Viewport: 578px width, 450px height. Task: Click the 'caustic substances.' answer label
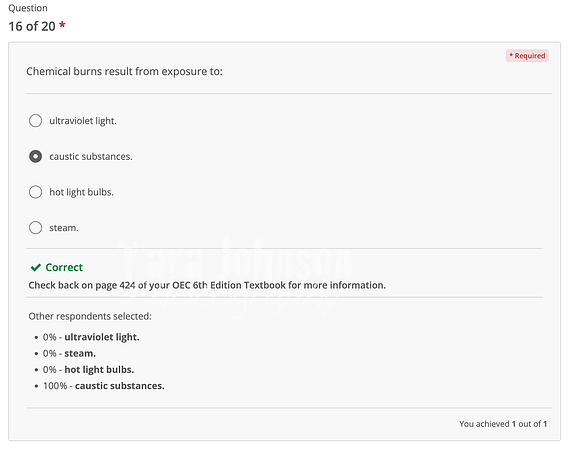point(91,157)
